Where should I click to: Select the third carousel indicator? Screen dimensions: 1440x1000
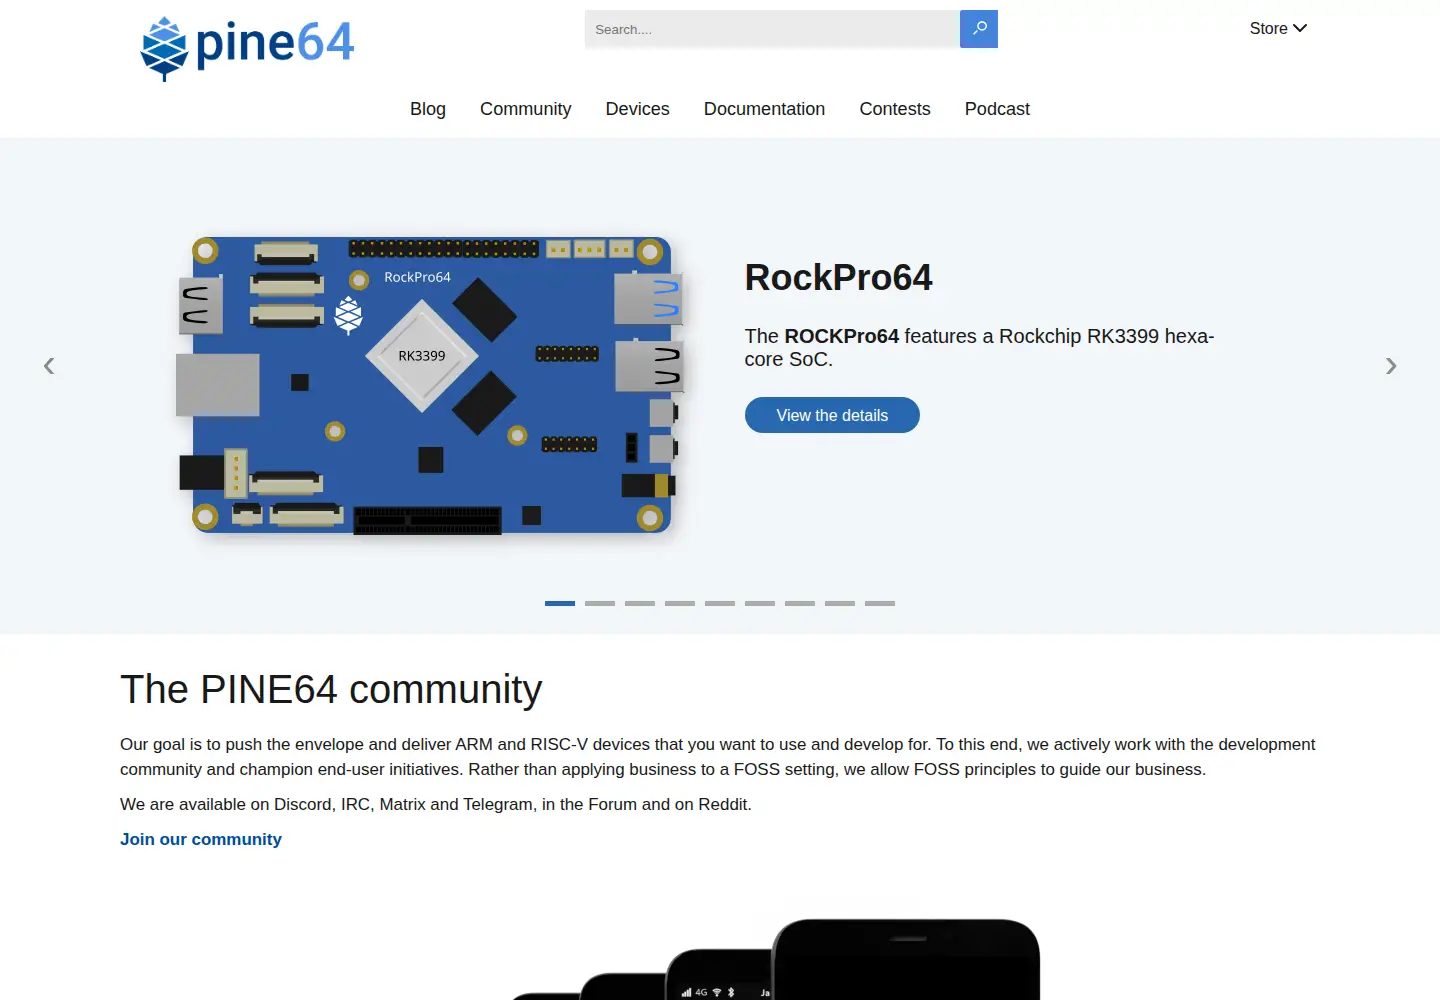(x=640, y=603)
